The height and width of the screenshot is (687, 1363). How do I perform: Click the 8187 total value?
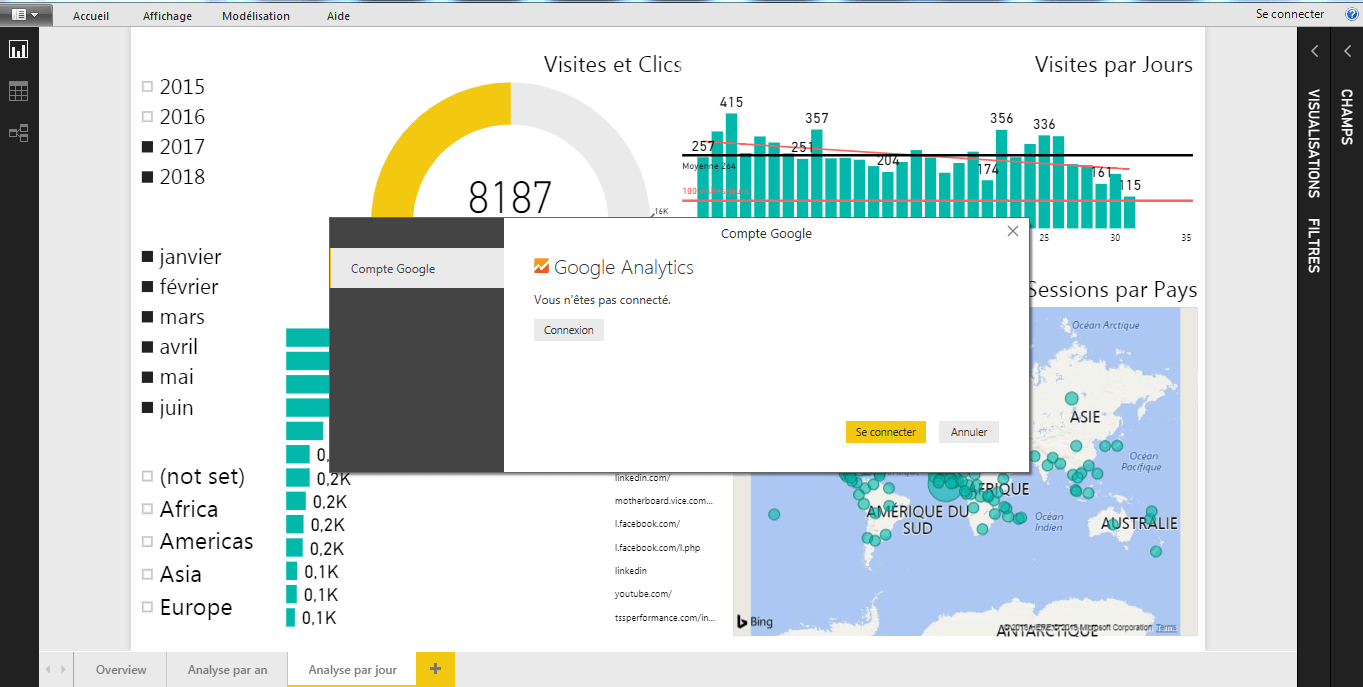pyautogui.click(x=510, y=197)
